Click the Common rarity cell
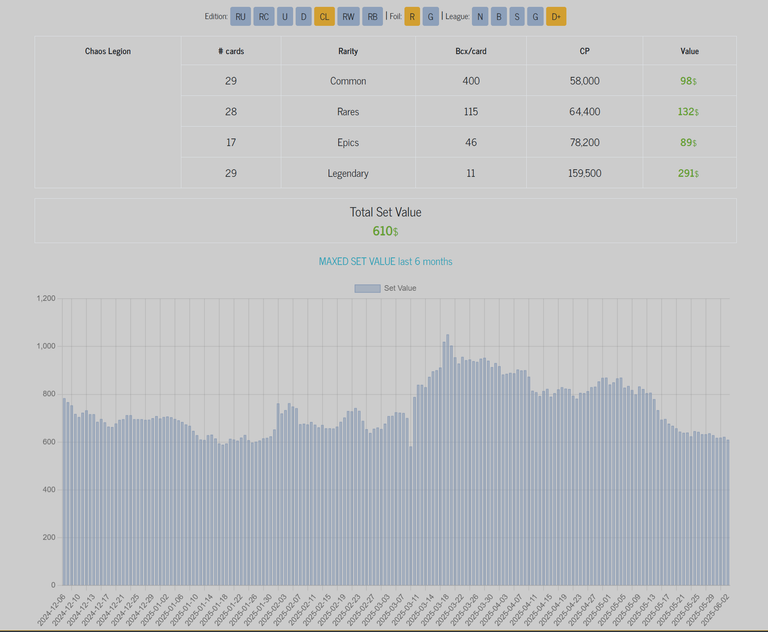768x632 pixels. pos(348,81)
